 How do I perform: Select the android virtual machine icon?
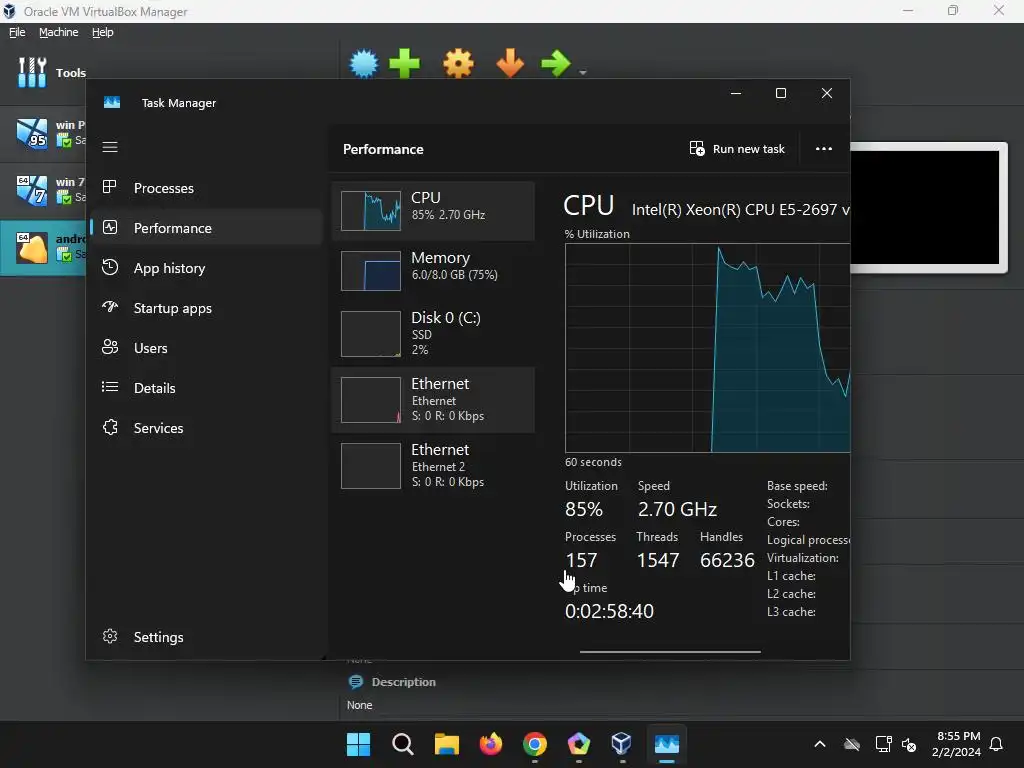32,248
